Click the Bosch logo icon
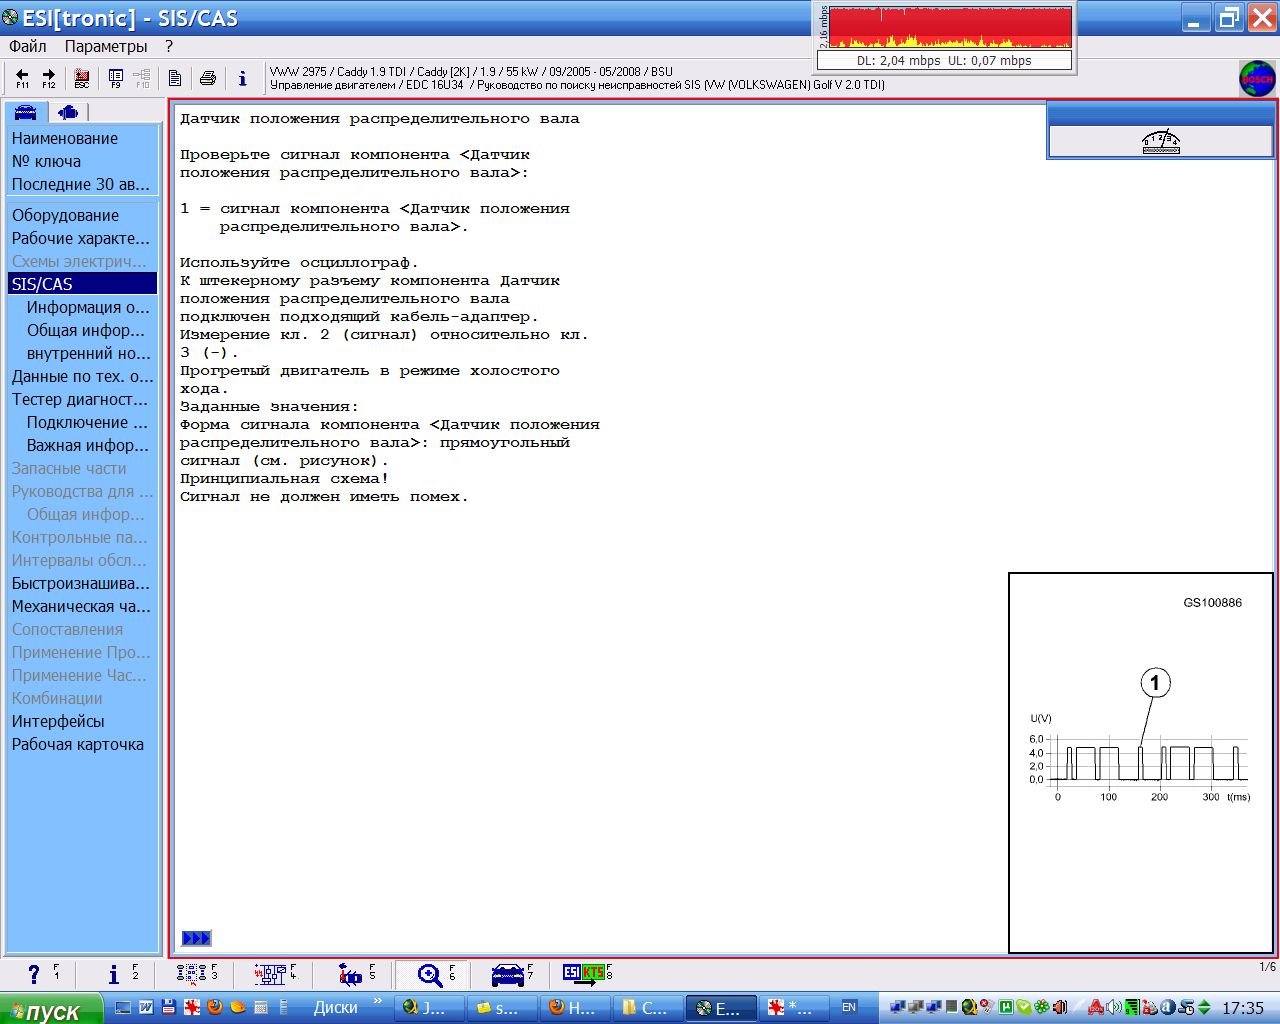Image resolution: width=1280 pixels, height=1024 pixels. 1257,79
